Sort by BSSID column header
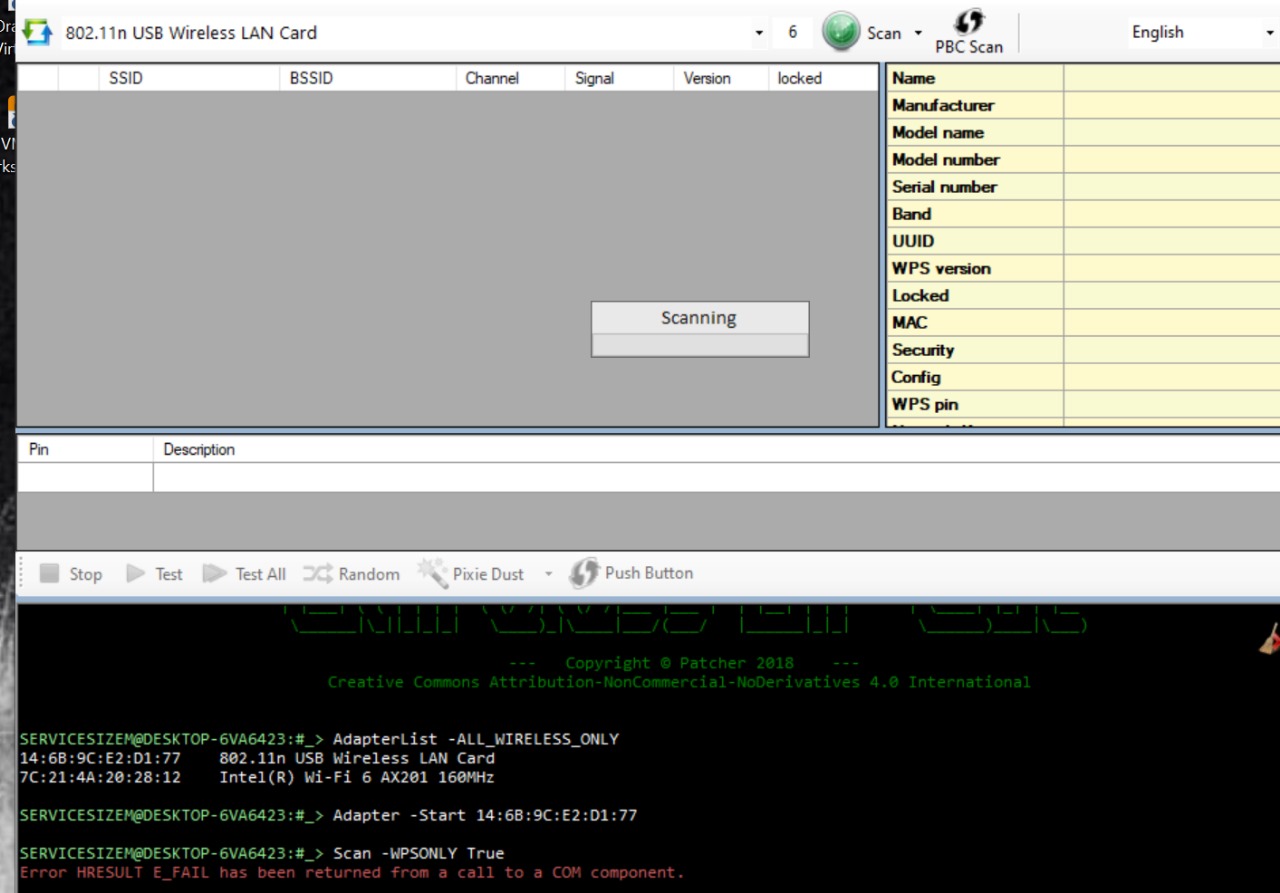This screenshot has width=1280, height=893. pos(367,78)
